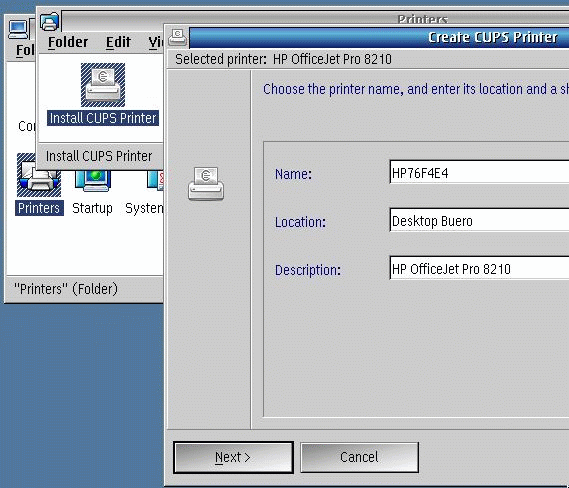Click the Create CUPS Printer title bar icon
Screen dimensions: 569x488
(177, 37)
